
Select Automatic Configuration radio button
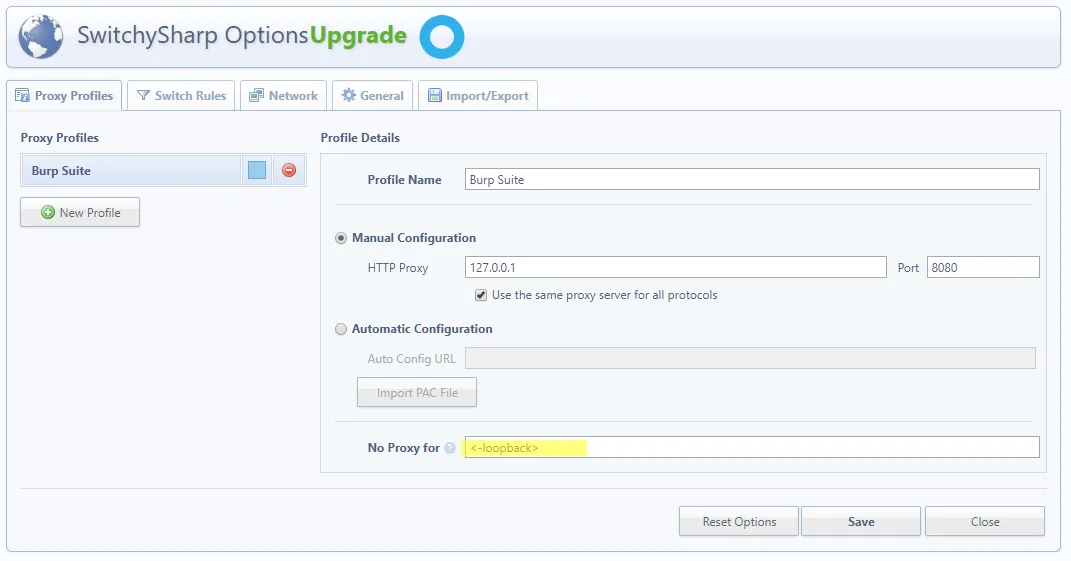click(341, 329)
